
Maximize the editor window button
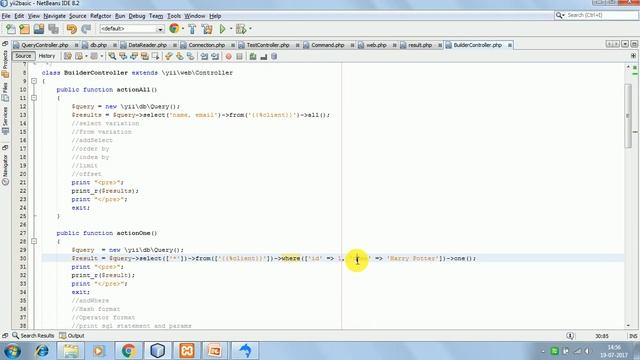(634, 44)
